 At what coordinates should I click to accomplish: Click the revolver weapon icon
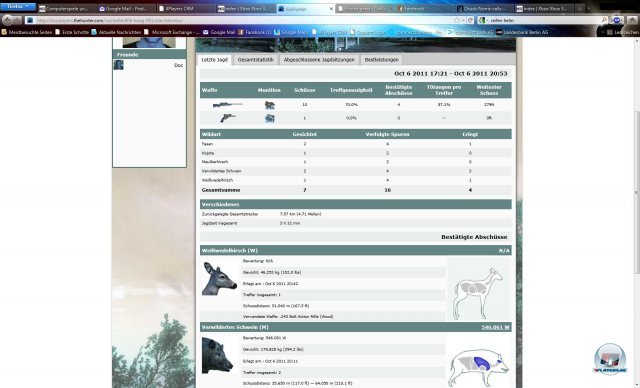click(227, 118)
